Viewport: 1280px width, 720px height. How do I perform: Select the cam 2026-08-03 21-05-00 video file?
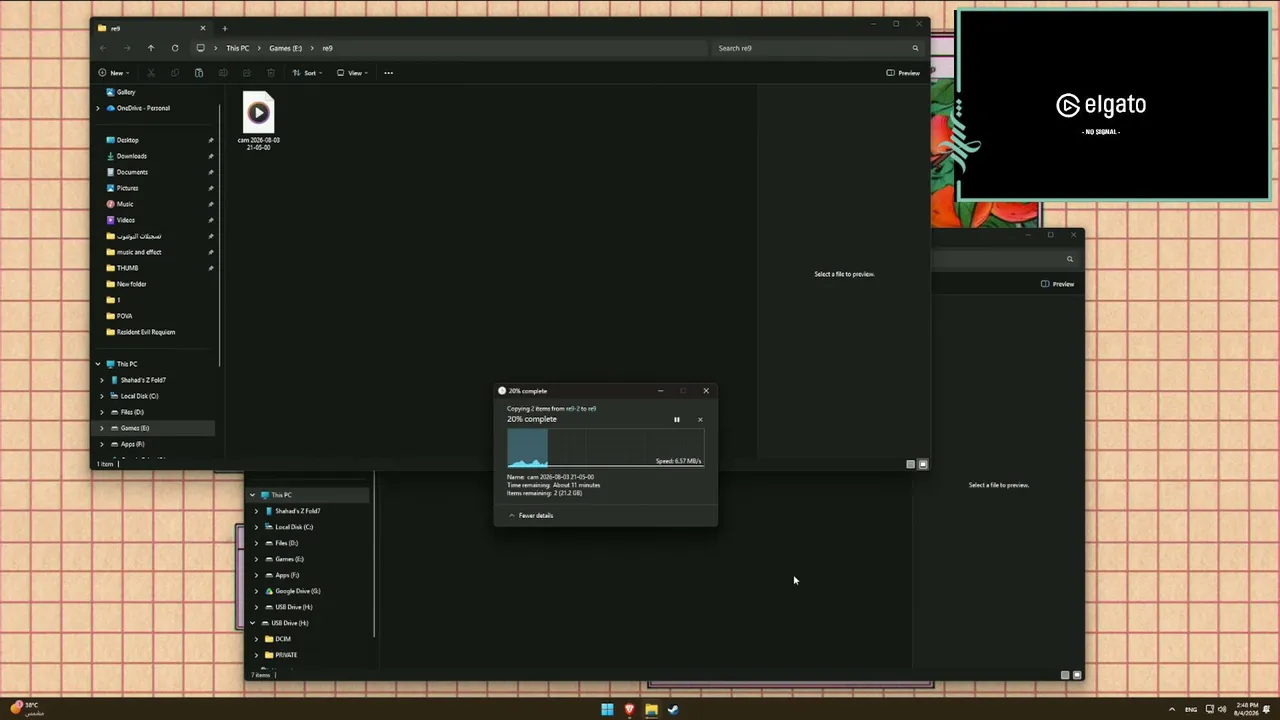coord(258,122)
